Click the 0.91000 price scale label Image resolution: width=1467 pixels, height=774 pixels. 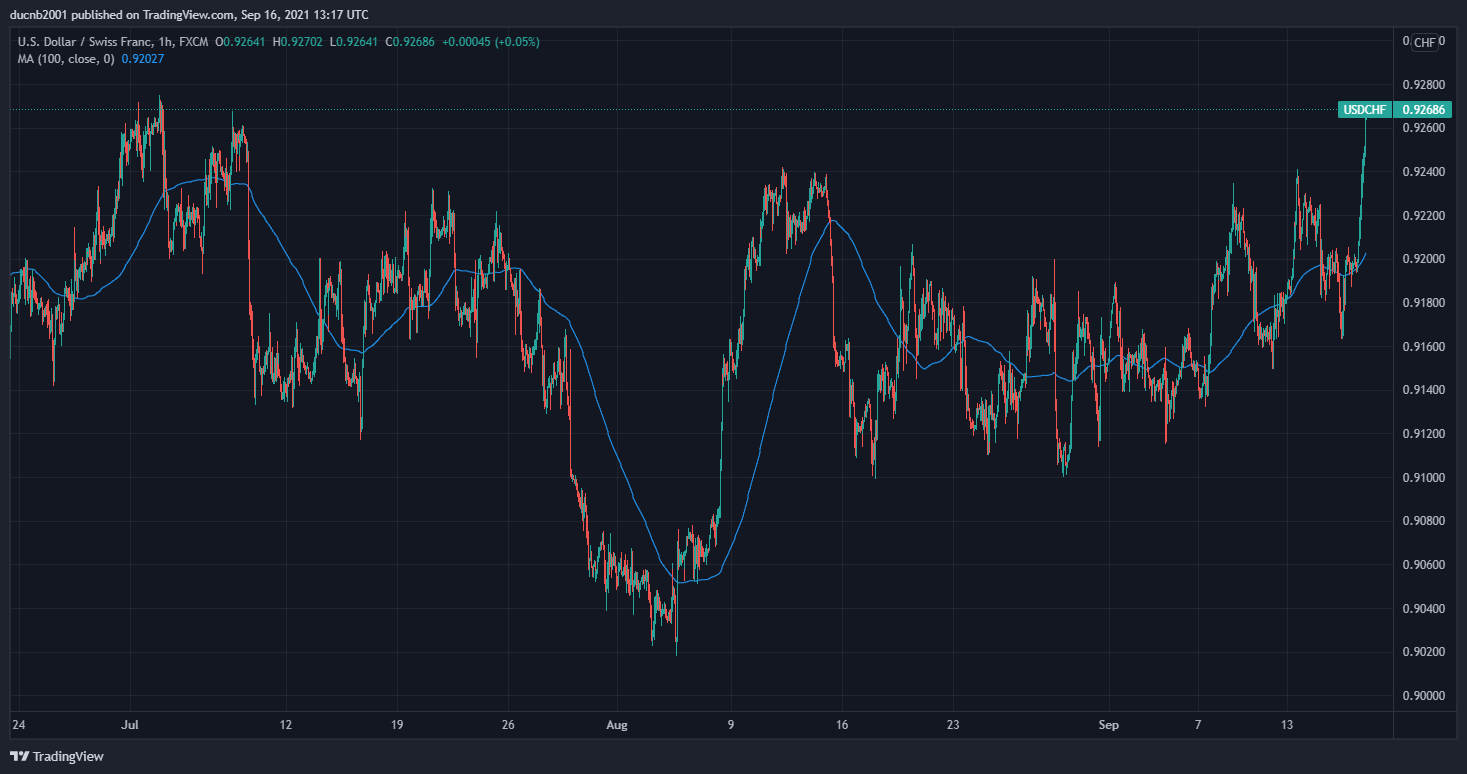[1423, 477]
